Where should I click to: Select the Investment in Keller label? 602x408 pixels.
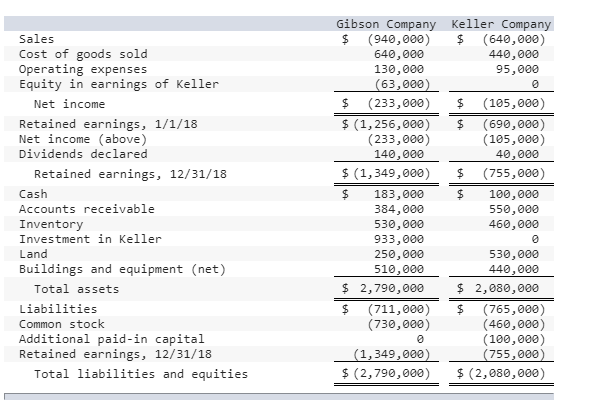point(90,239)
